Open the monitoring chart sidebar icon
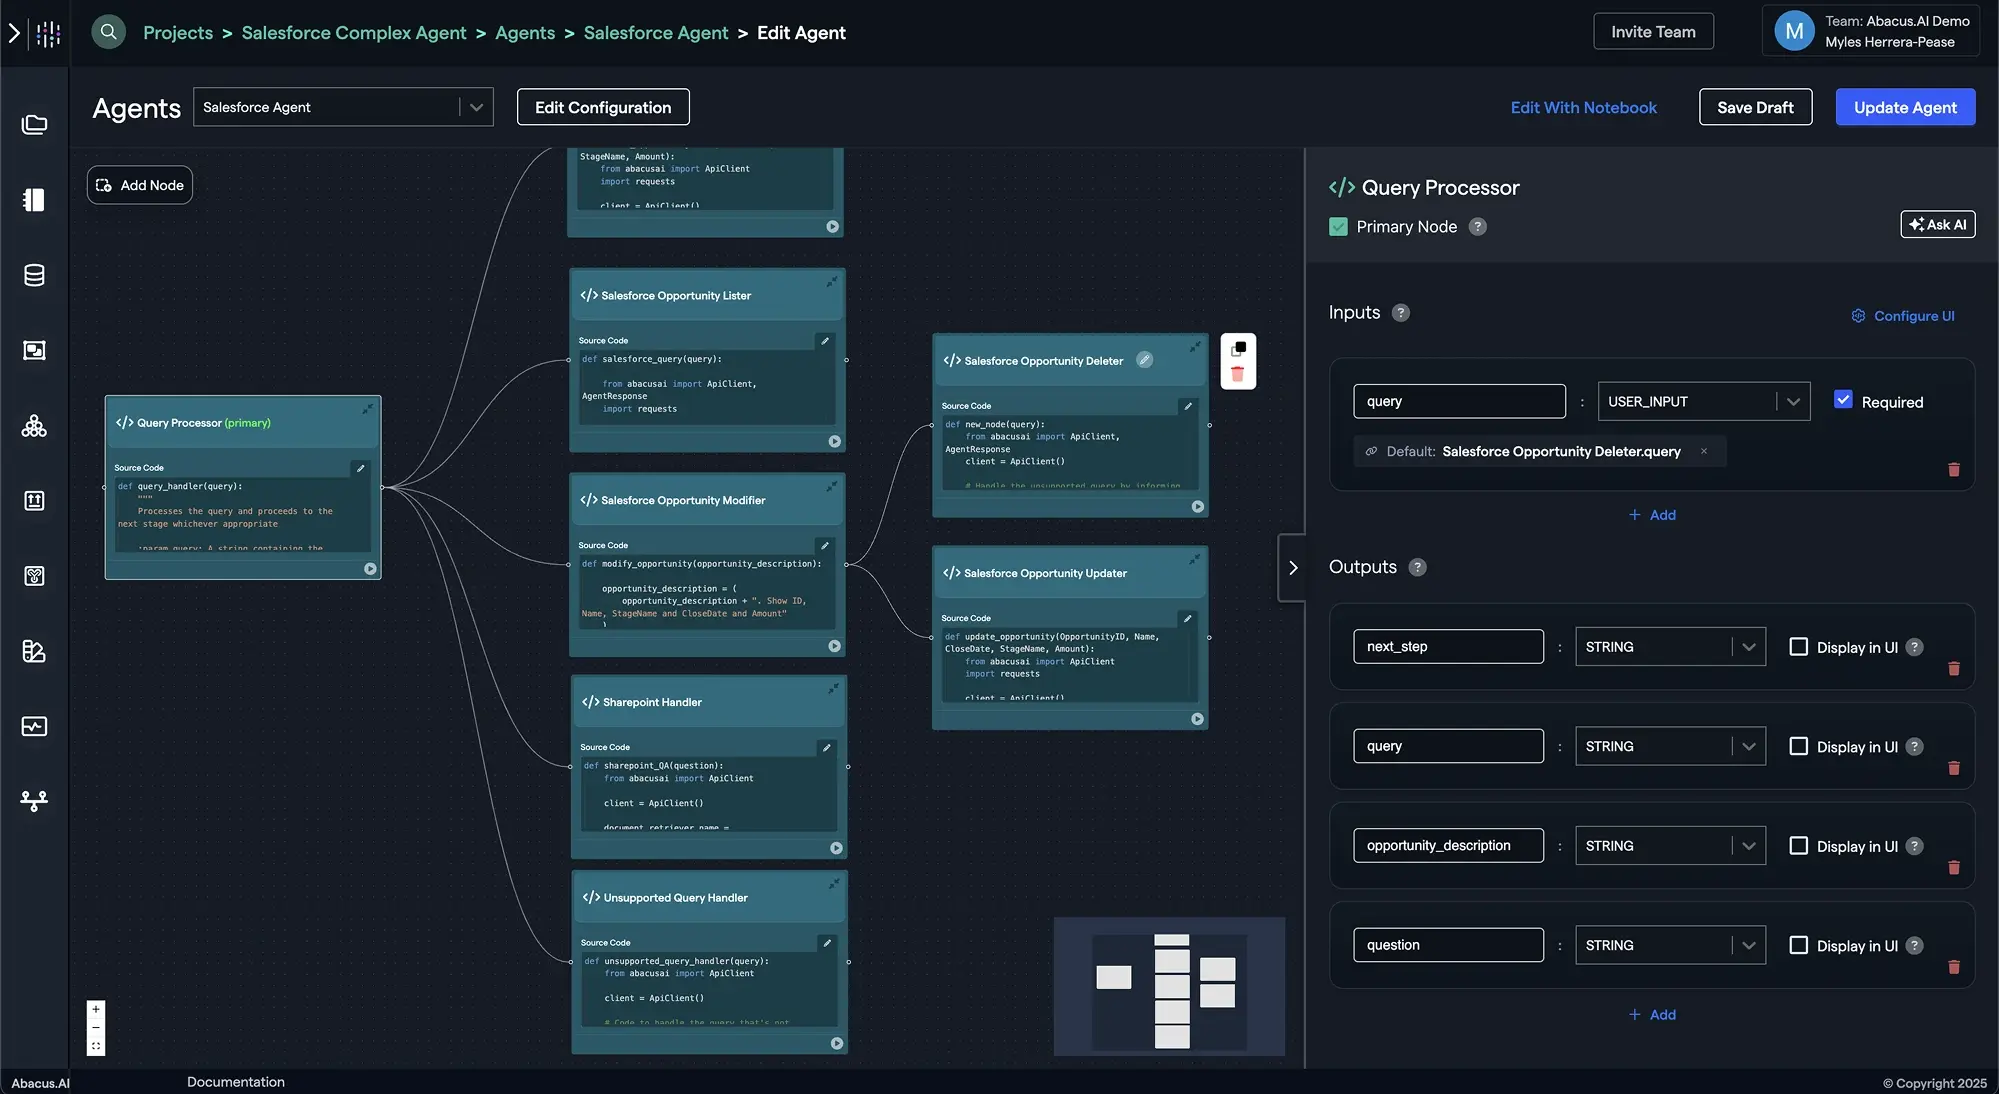Screen dimensions: 1999x1094 point(34,726)
